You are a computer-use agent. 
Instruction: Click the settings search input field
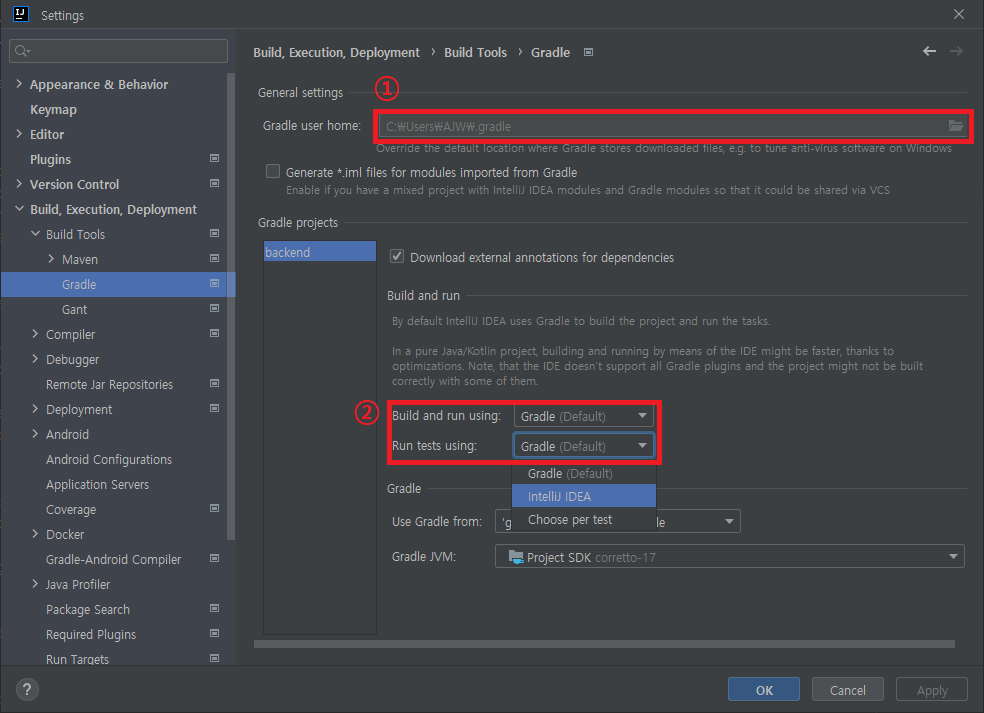[119, 51]
